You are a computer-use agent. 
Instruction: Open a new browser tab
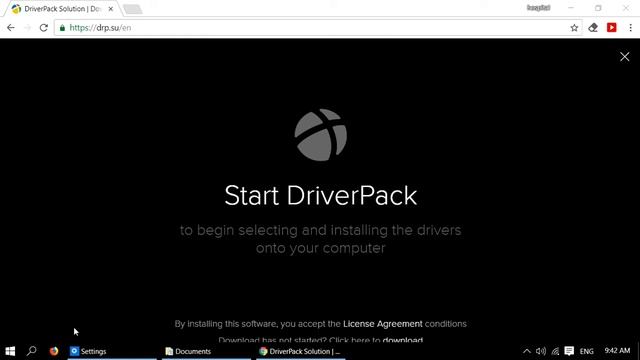[132, 9]
